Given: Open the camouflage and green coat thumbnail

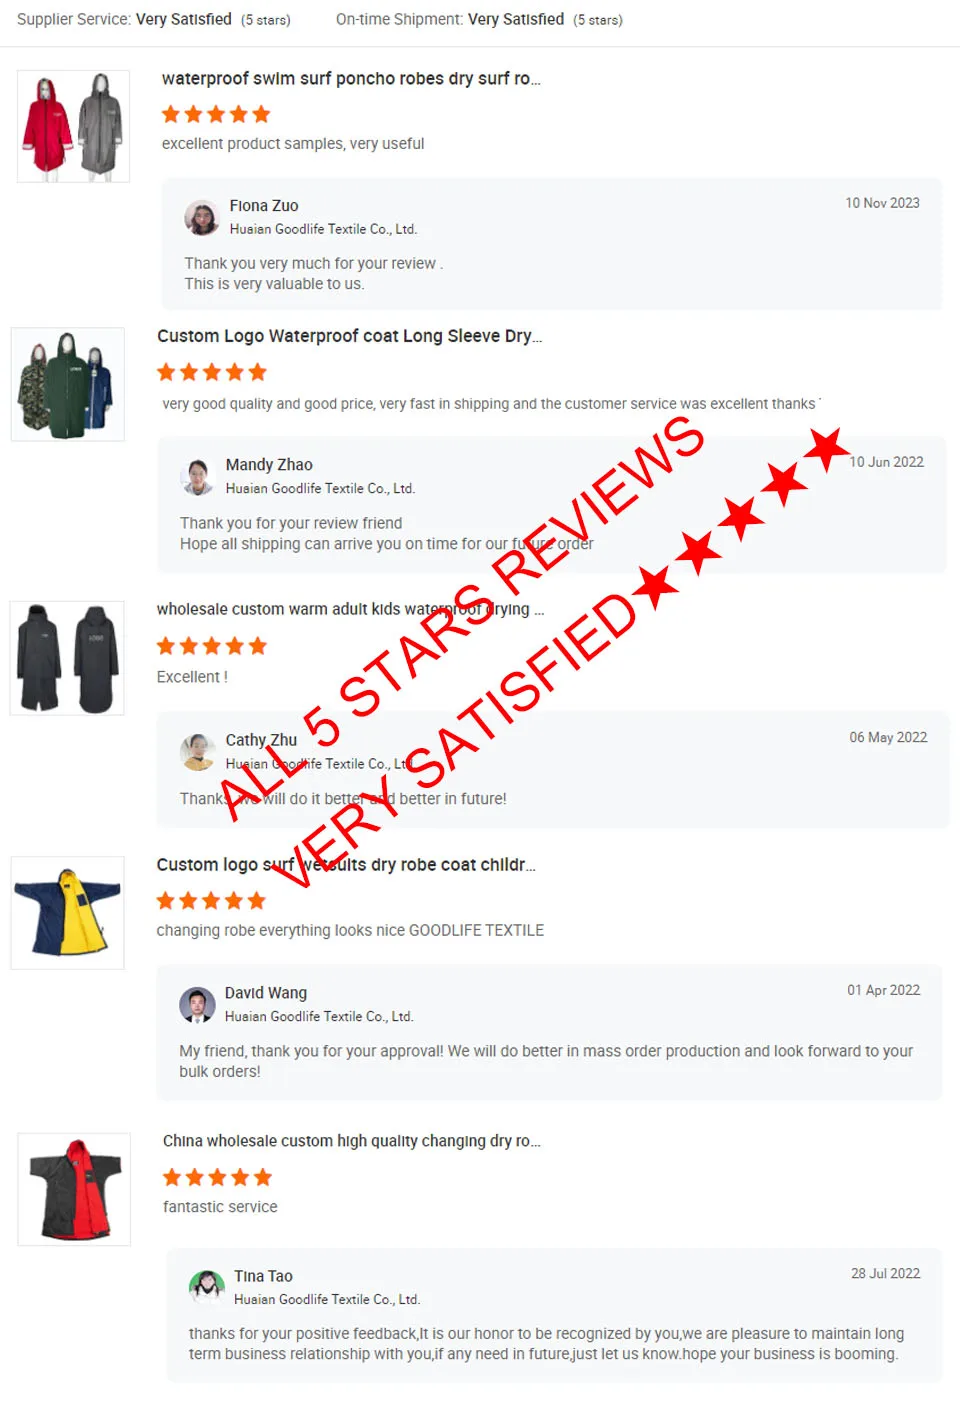Looking at the screenshot, I should tap(68, 384).
